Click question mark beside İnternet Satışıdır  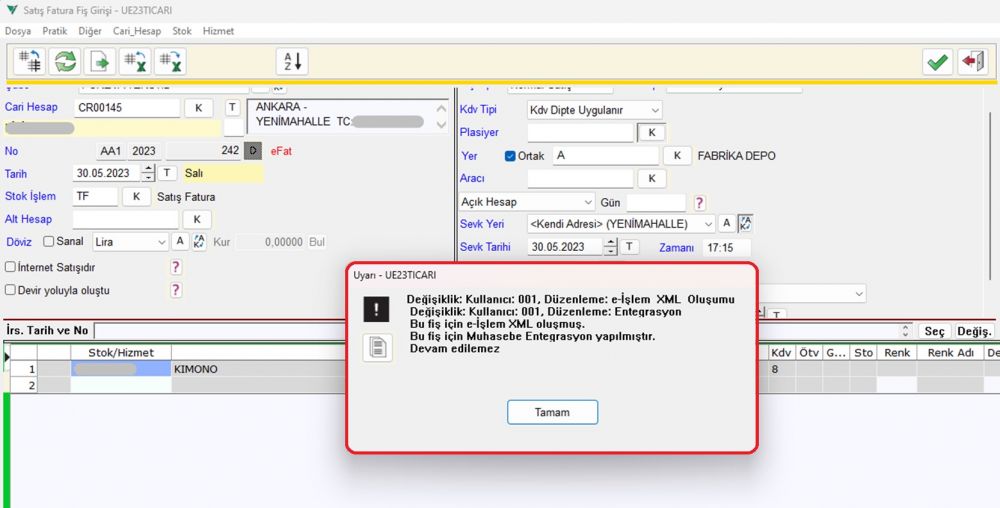pos(176,267)
